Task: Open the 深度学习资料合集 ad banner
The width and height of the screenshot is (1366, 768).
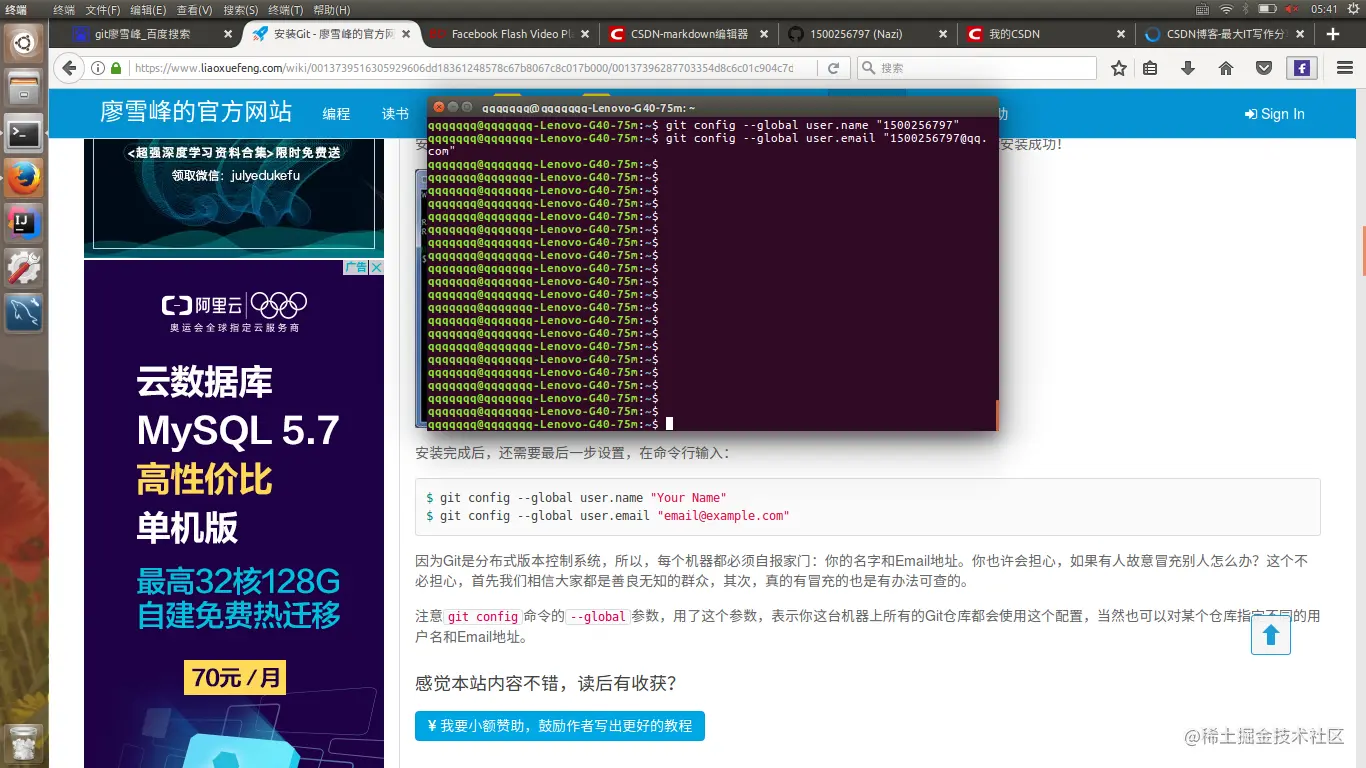Action: [234, 198]
